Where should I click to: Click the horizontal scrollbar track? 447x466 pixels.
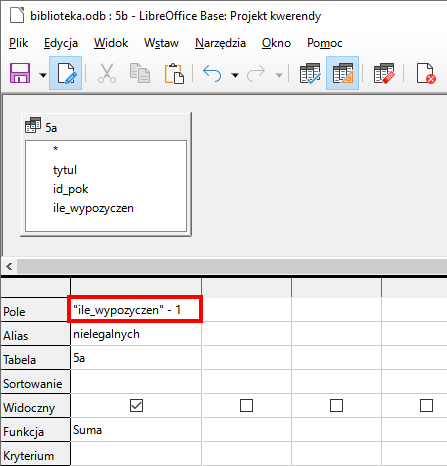point(232,266)
